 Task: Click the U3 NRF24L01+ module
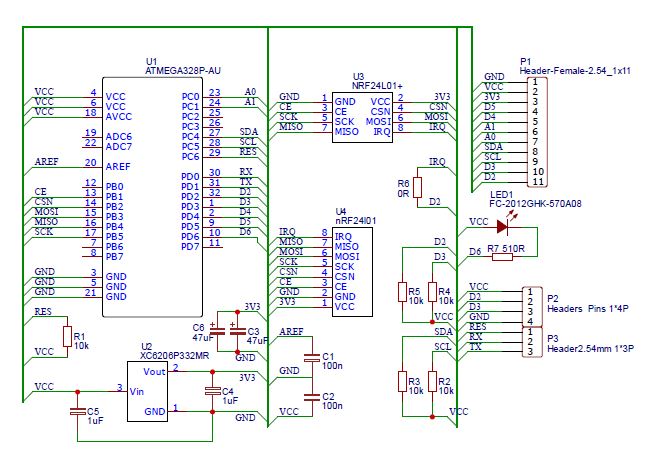[x=363, y=115]
